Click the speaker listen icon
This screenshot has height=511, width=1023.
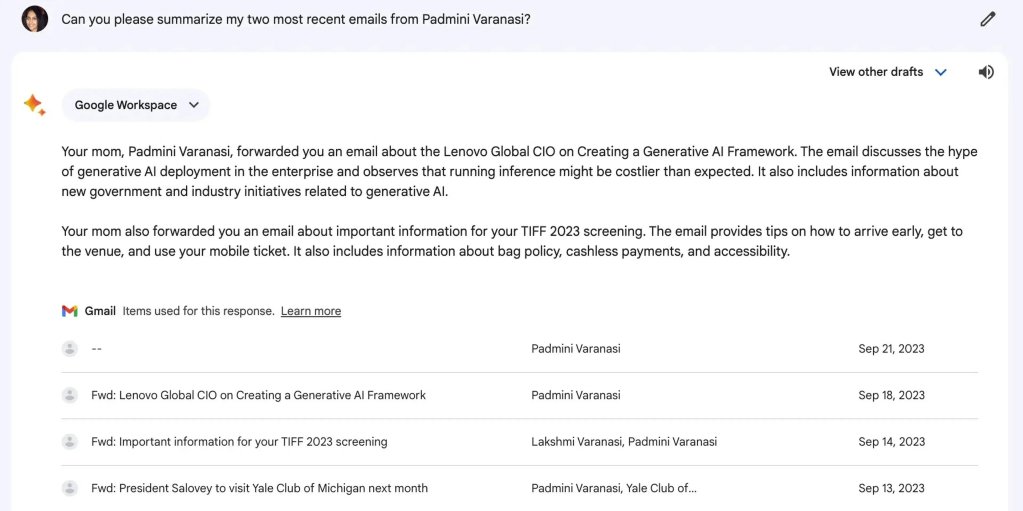click(x=986, y=72)
